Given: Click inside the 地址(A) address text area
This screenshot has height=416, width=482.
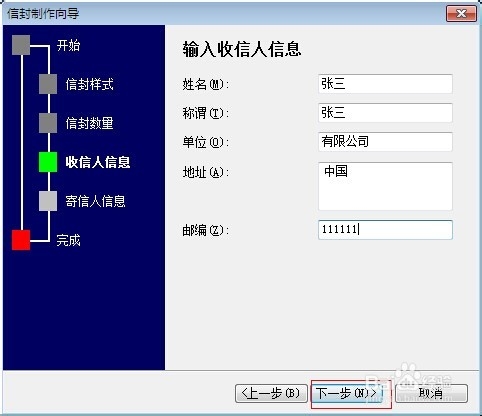Looking at the screenshot, I should (385, 186).
